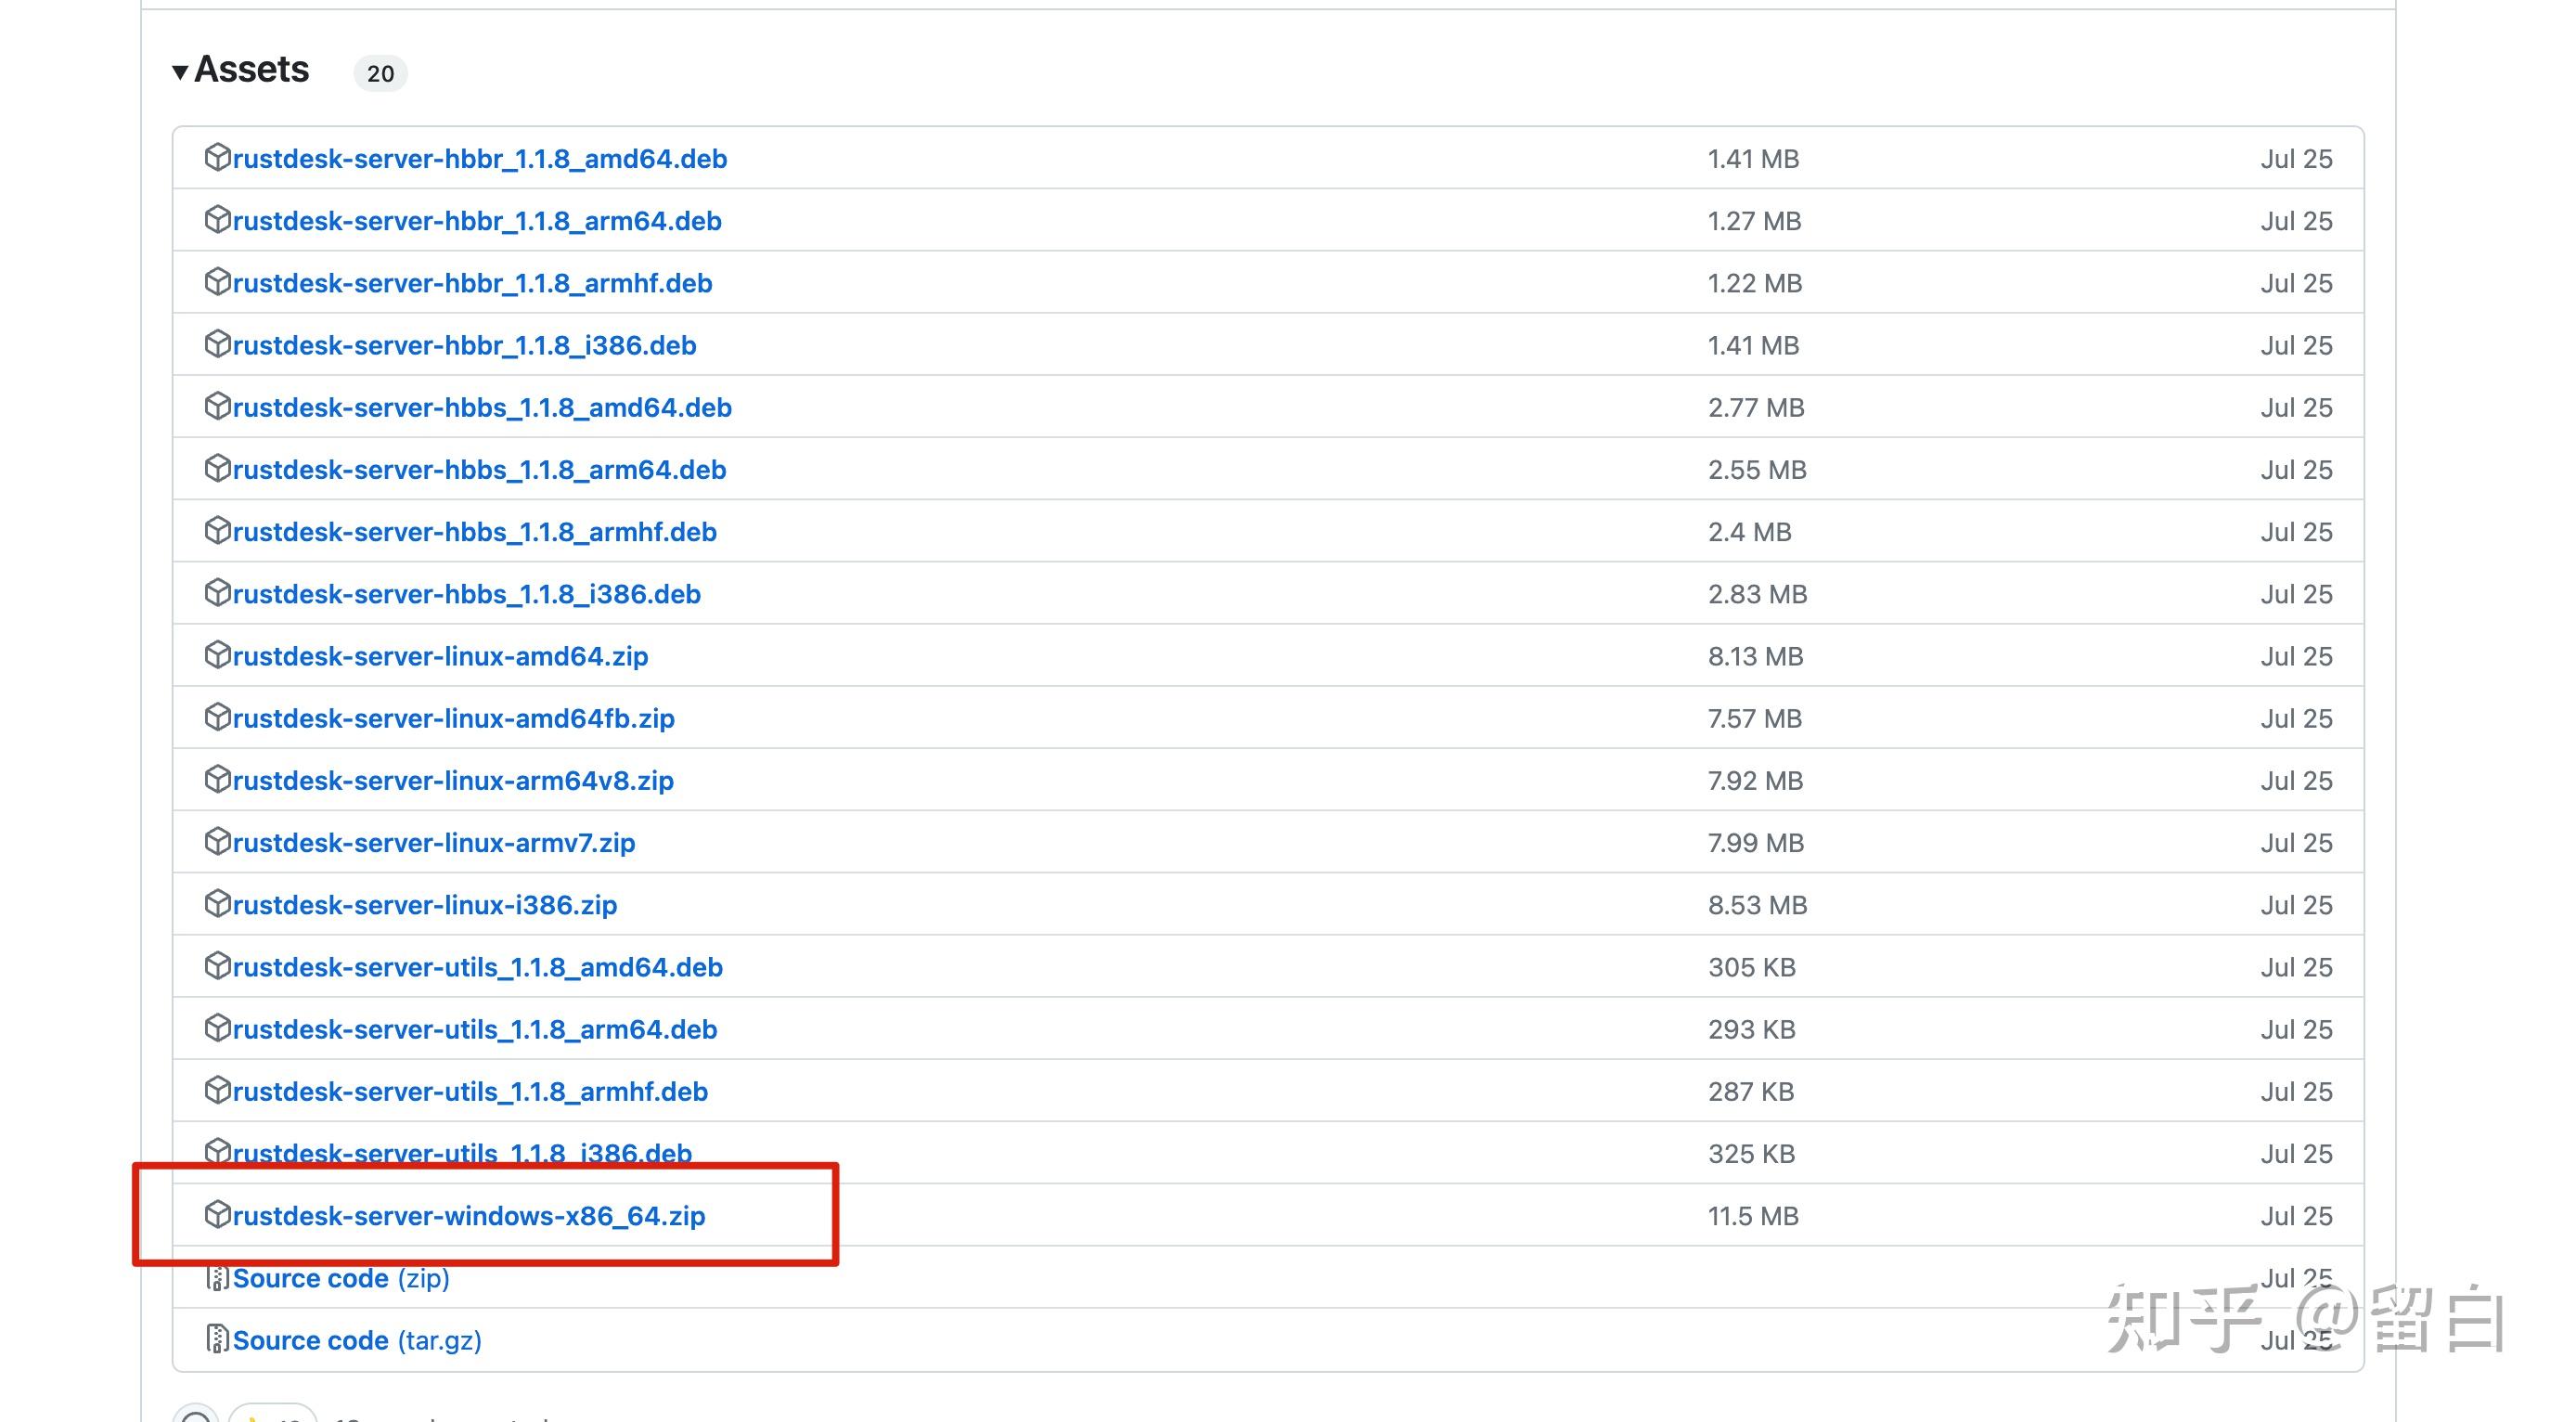
Task: Click package icon beside hbbr amd64.deb
Action: click(217, 158)
